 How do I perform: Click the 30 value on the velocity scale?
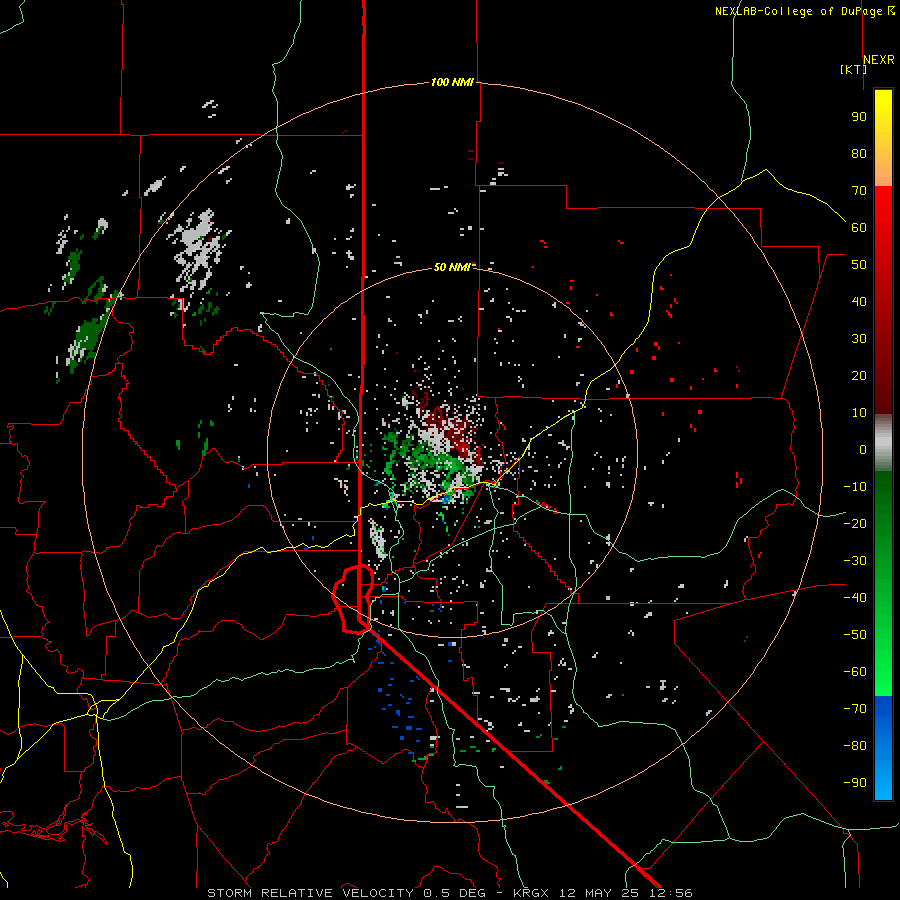tap(859, 339)
